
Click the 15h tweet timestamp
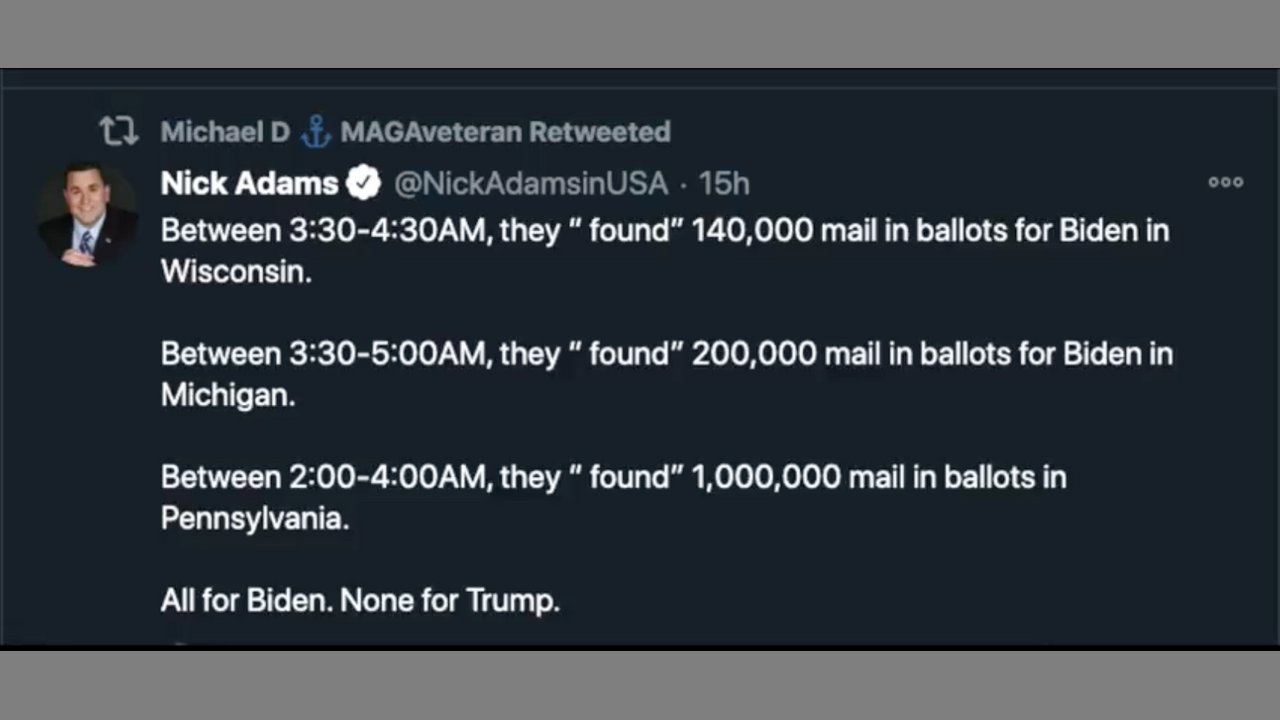coord(724,183)
